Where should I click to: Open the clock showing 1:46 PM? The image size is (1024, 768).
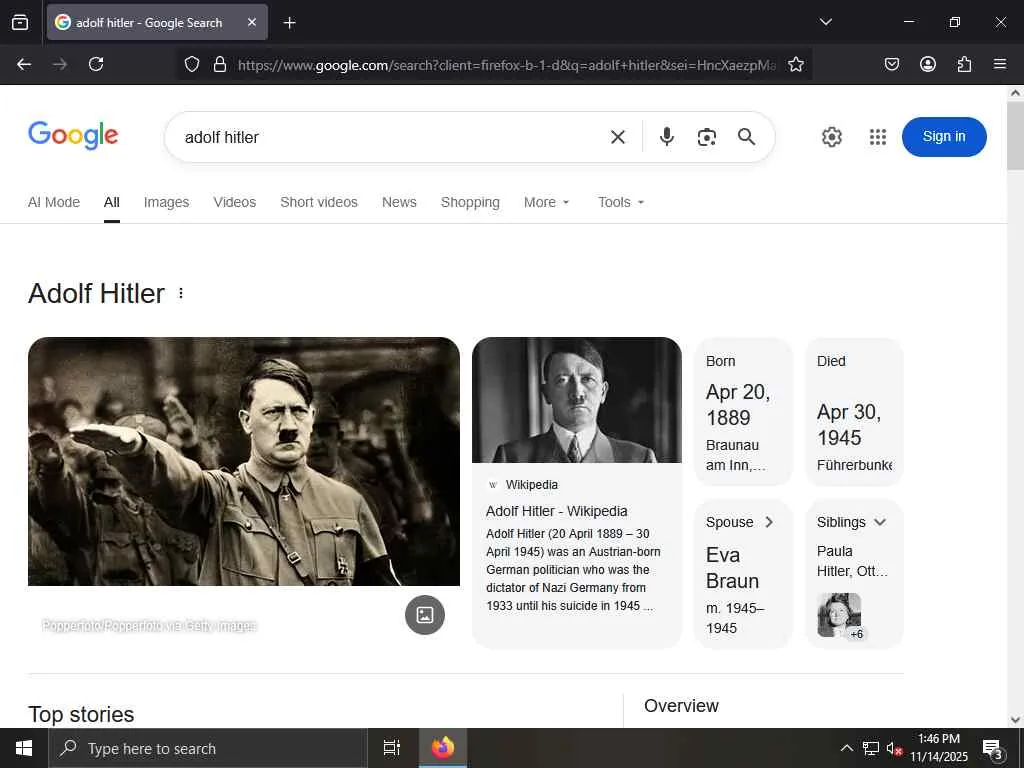[x=939, y=748]
